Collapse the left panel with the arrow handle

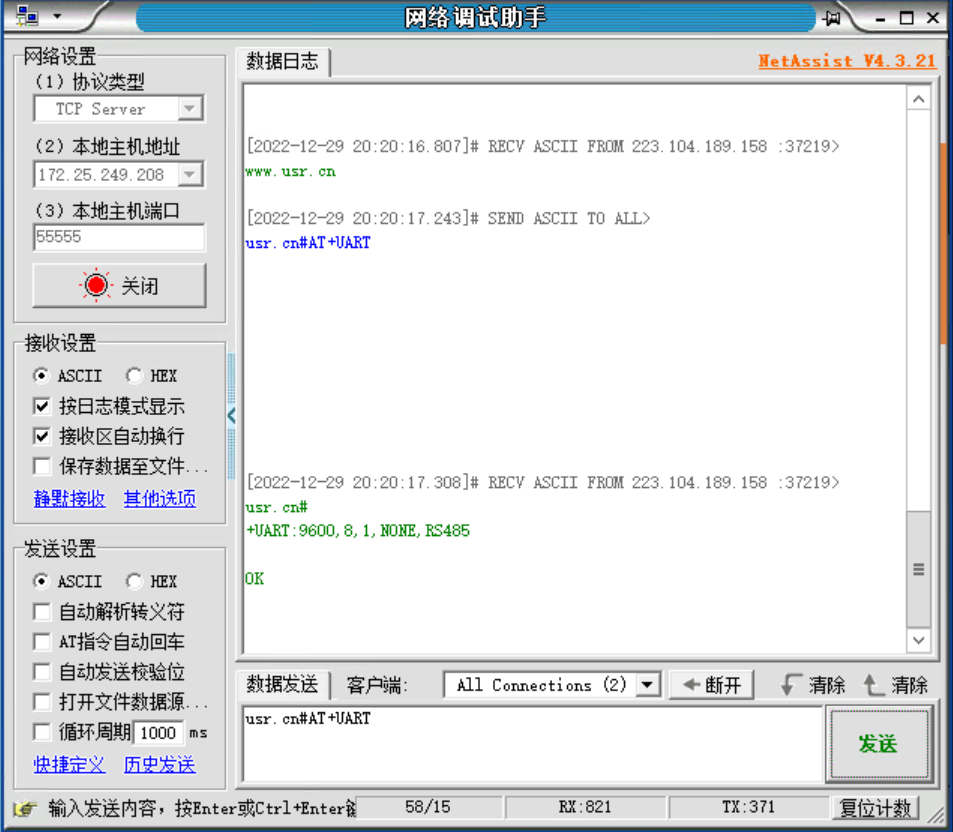pyautogui.click(x=231, y=415)
